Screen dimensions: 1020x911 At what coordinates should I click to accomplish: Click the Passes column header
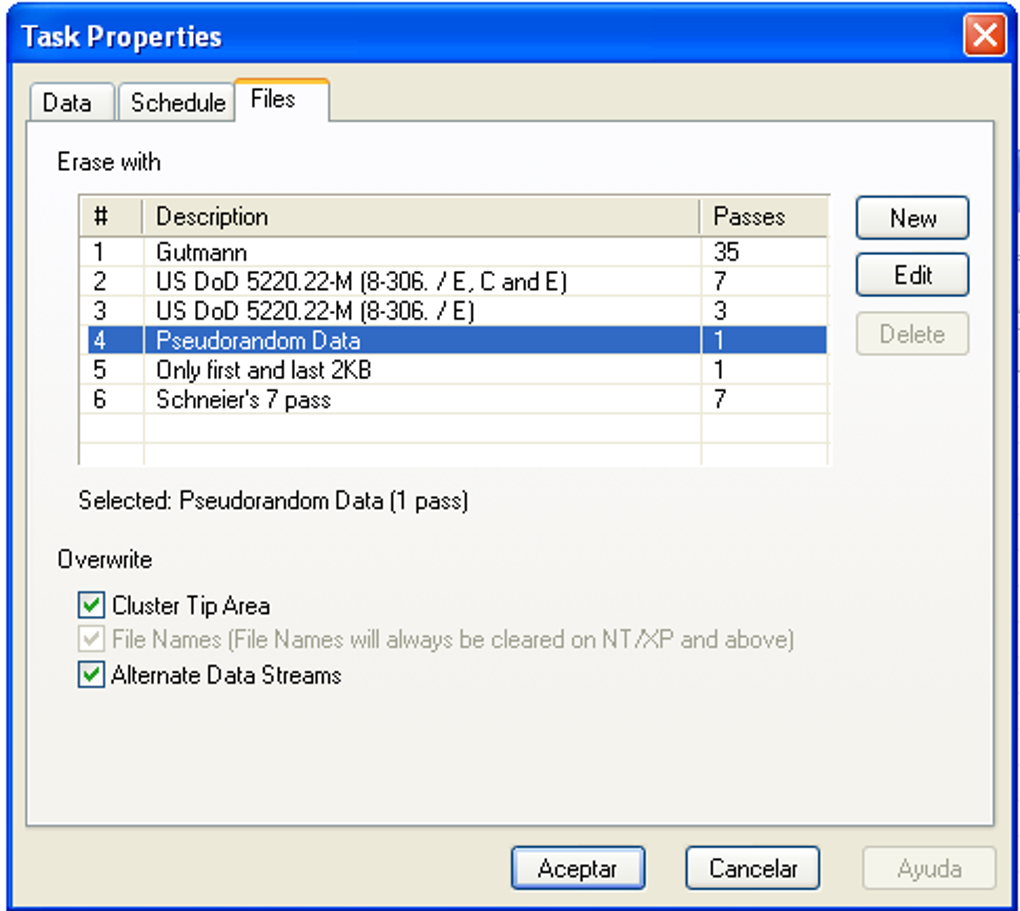pos(764,217)
